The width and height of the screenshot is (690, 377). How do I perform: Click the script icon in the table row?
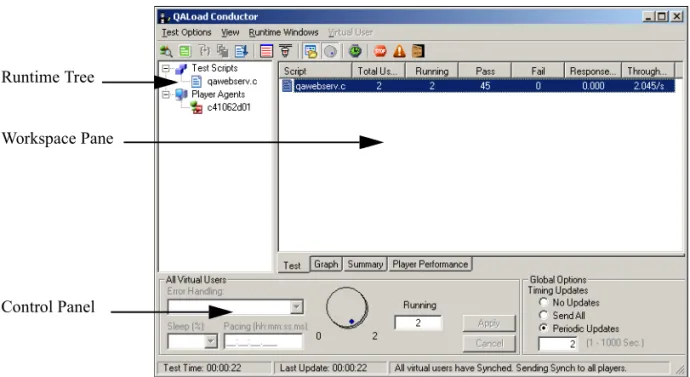tap(287, 86)
